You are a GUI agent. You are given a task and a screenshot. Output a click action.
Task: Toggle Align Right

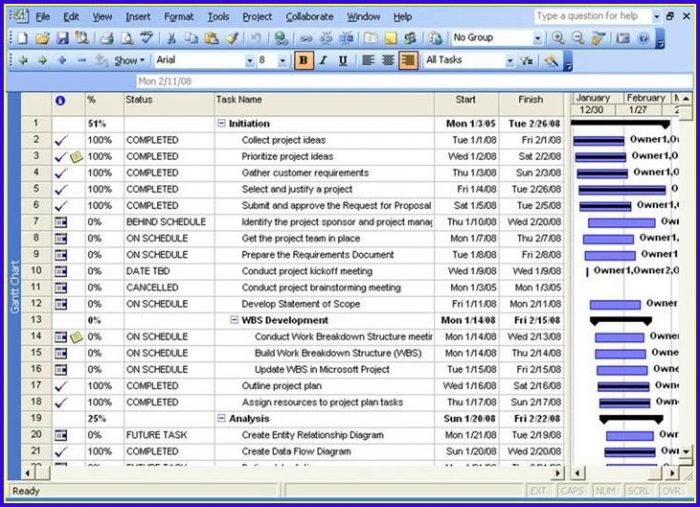pyautogui.click(x=408, y=60)
